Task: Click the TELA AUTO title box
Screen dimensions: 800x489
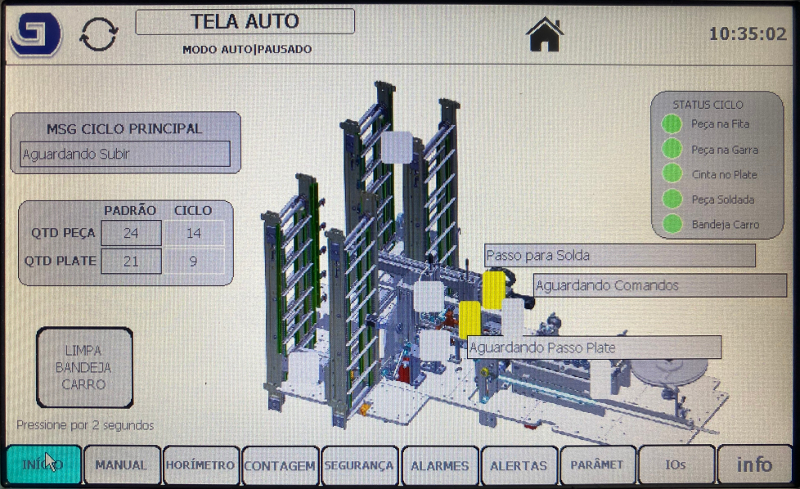Action: (x=245, y=21)
